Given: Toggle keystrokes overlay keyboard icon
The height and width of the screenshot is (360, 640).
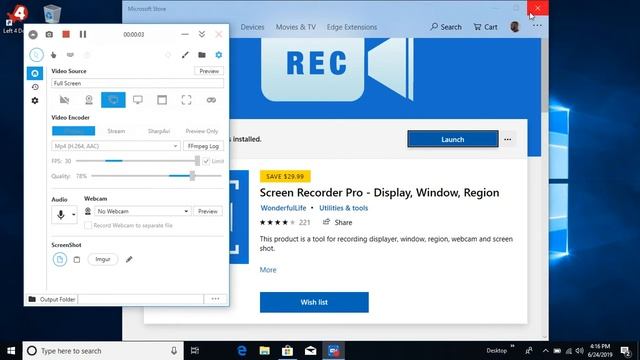Looking at the screenshot, I should 70,55.
